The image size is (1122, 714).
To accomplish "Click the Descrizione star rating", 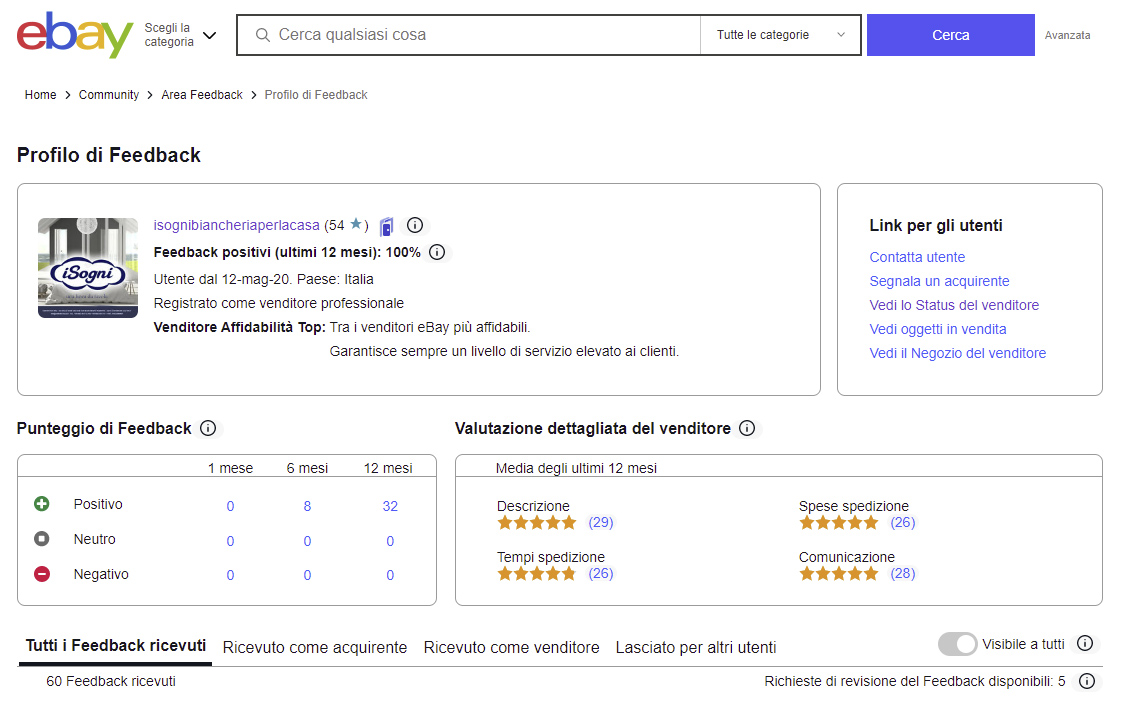I will tap(537, 522).
